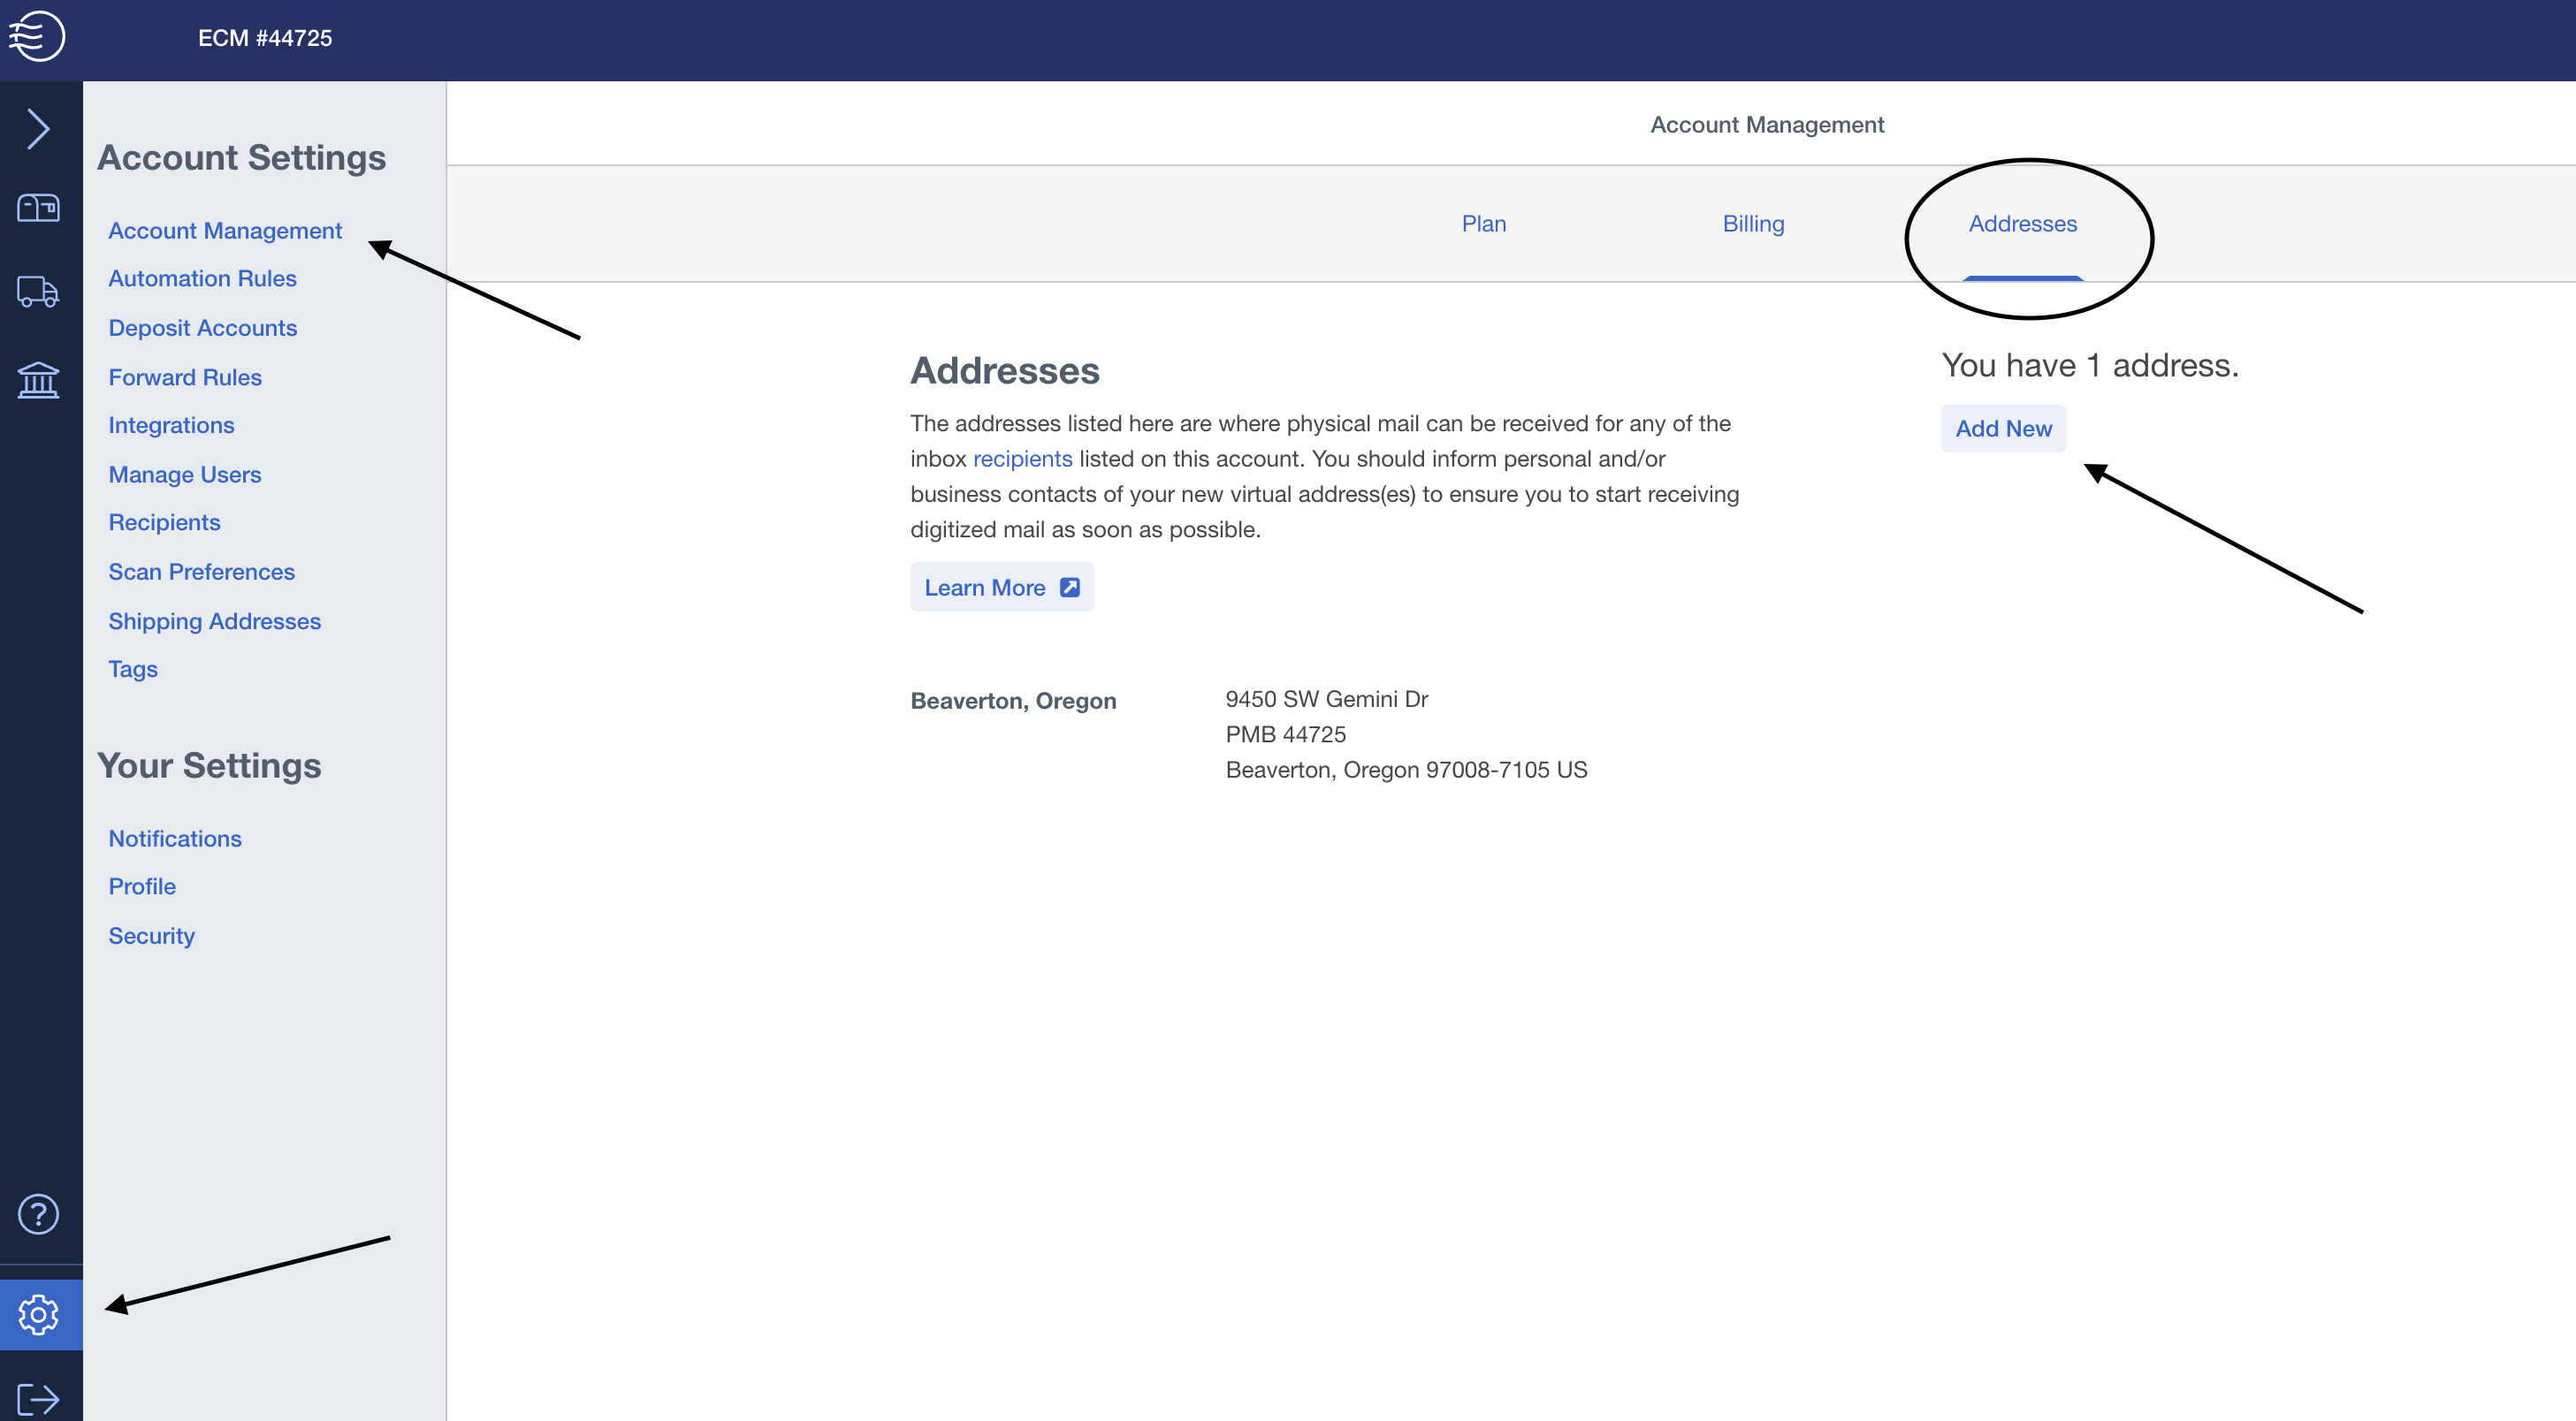Open Forward Rules settings

click(185, 377)
